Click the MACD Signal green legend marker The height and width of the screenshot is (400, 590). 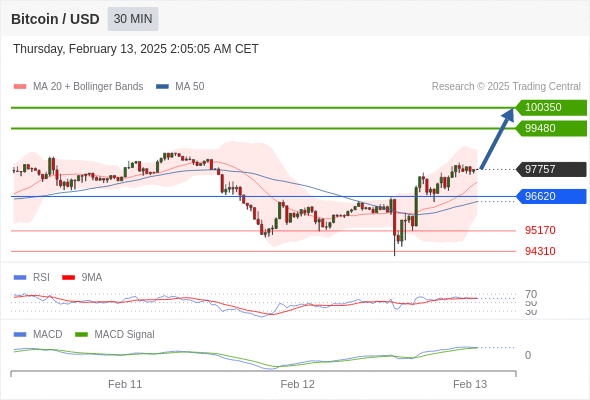[x=81, y=335]
